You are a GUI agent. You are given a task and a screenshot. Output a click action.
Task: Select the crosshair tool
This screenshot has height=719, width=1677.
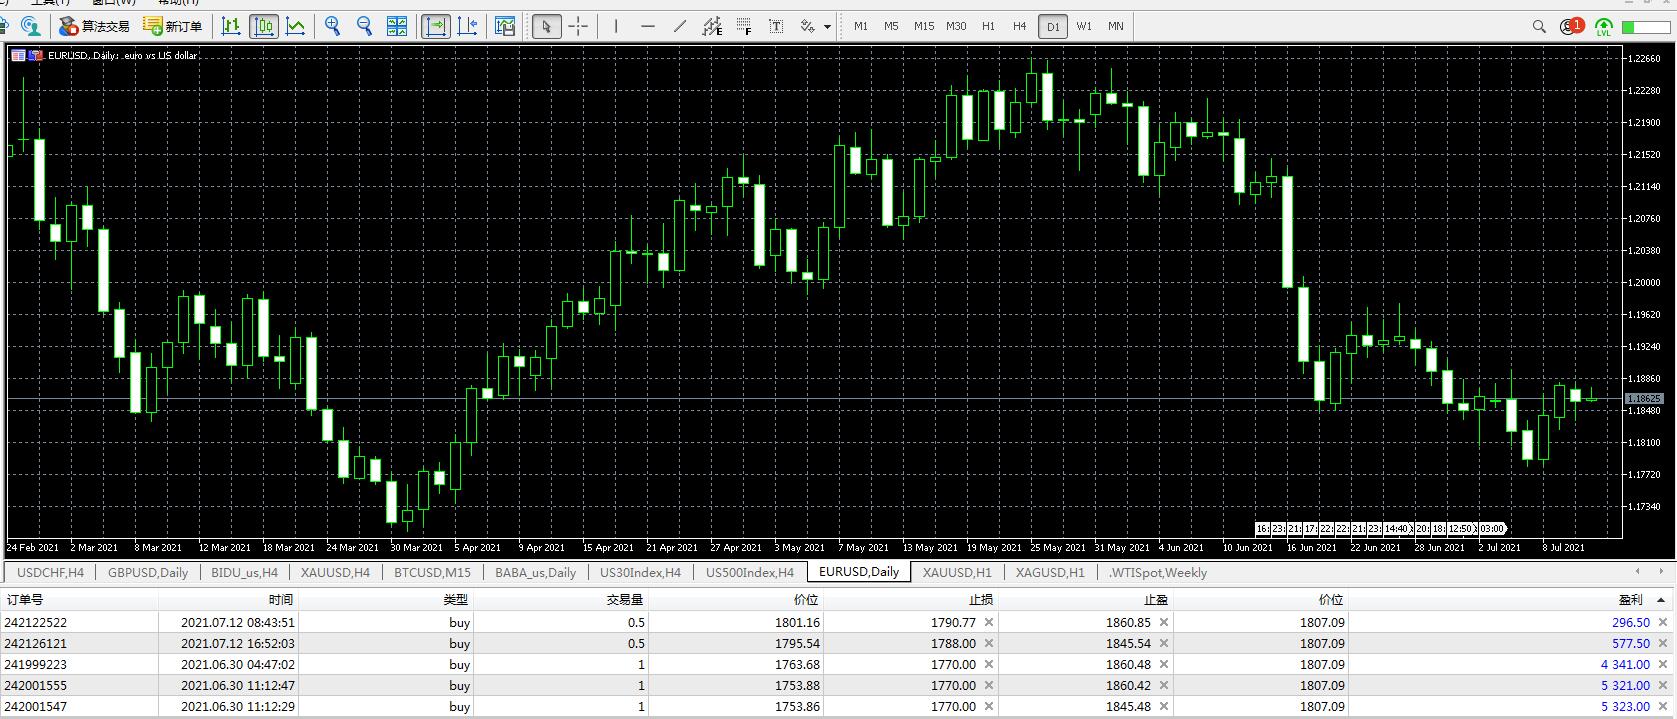(x=578, y=26)
